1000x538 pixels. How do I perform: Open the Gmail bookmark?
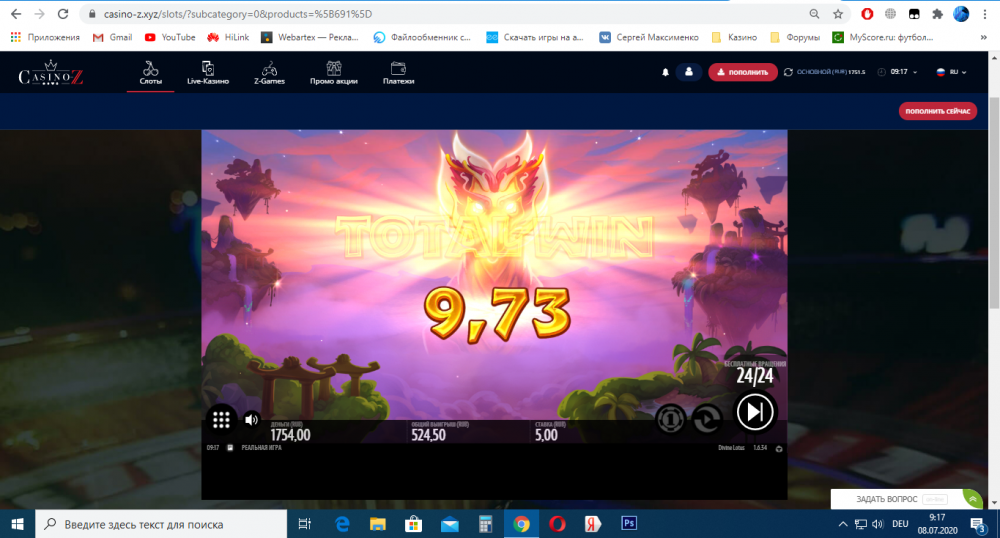112,37
